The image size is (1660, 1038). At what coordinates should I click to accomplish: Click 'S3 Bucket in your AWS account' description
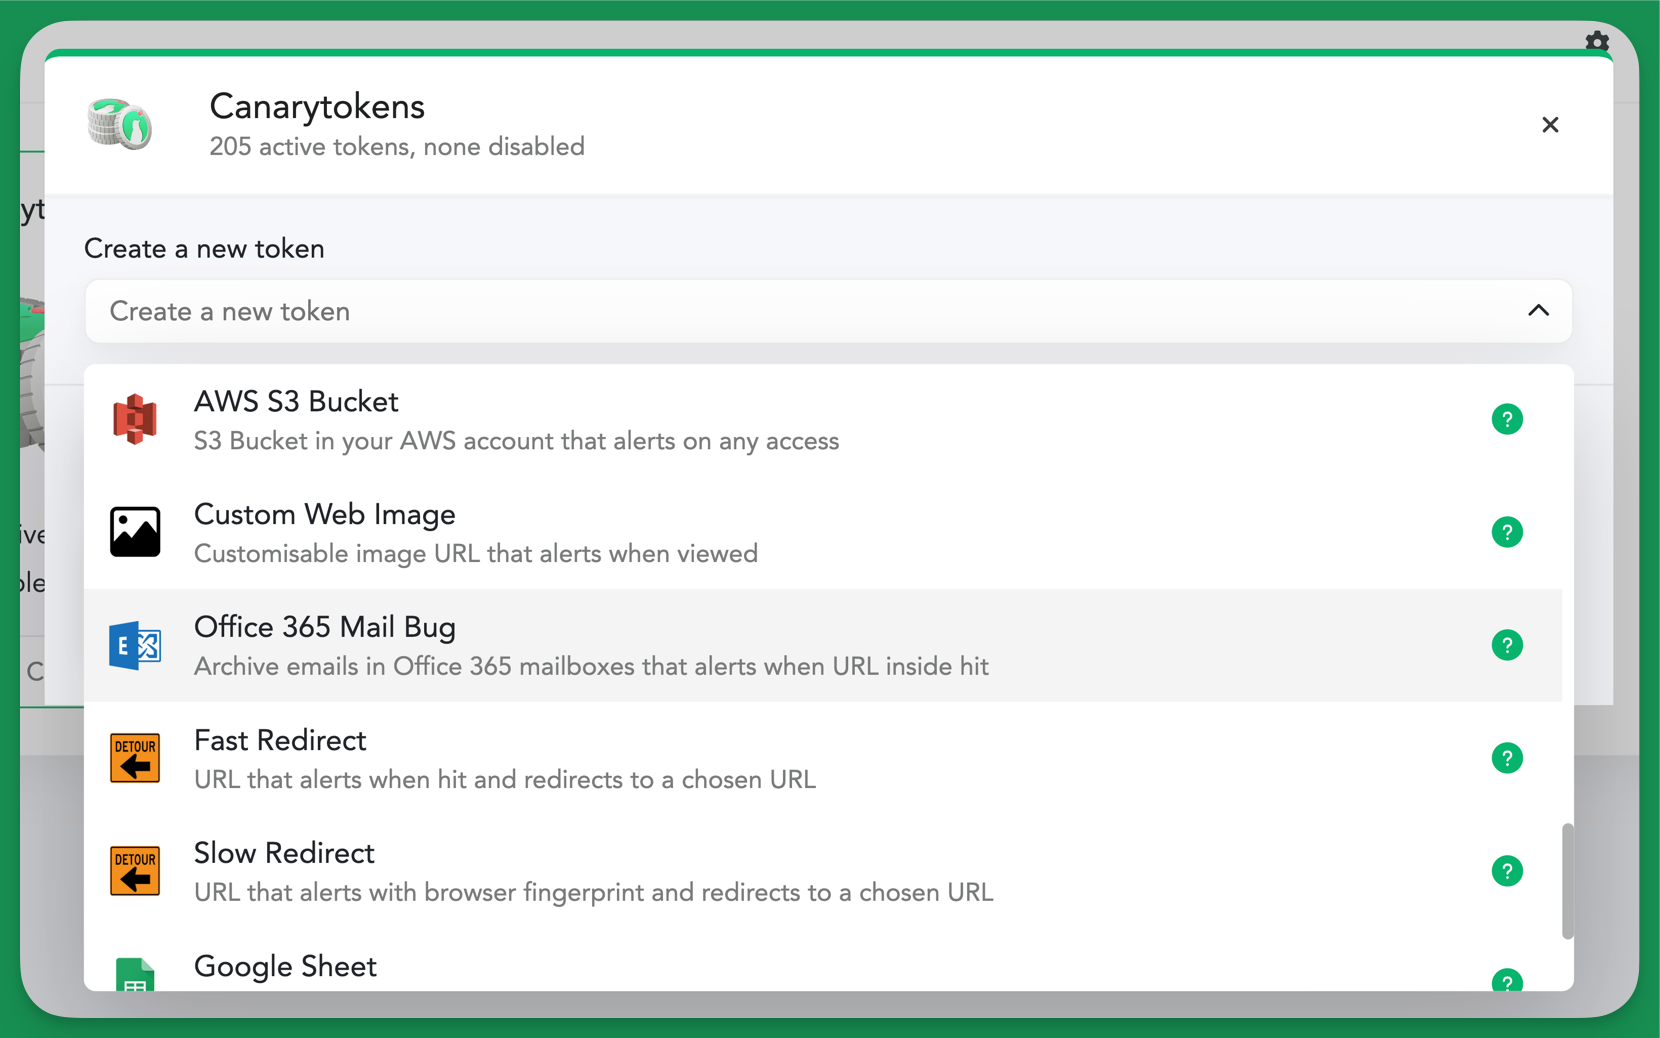516,441
